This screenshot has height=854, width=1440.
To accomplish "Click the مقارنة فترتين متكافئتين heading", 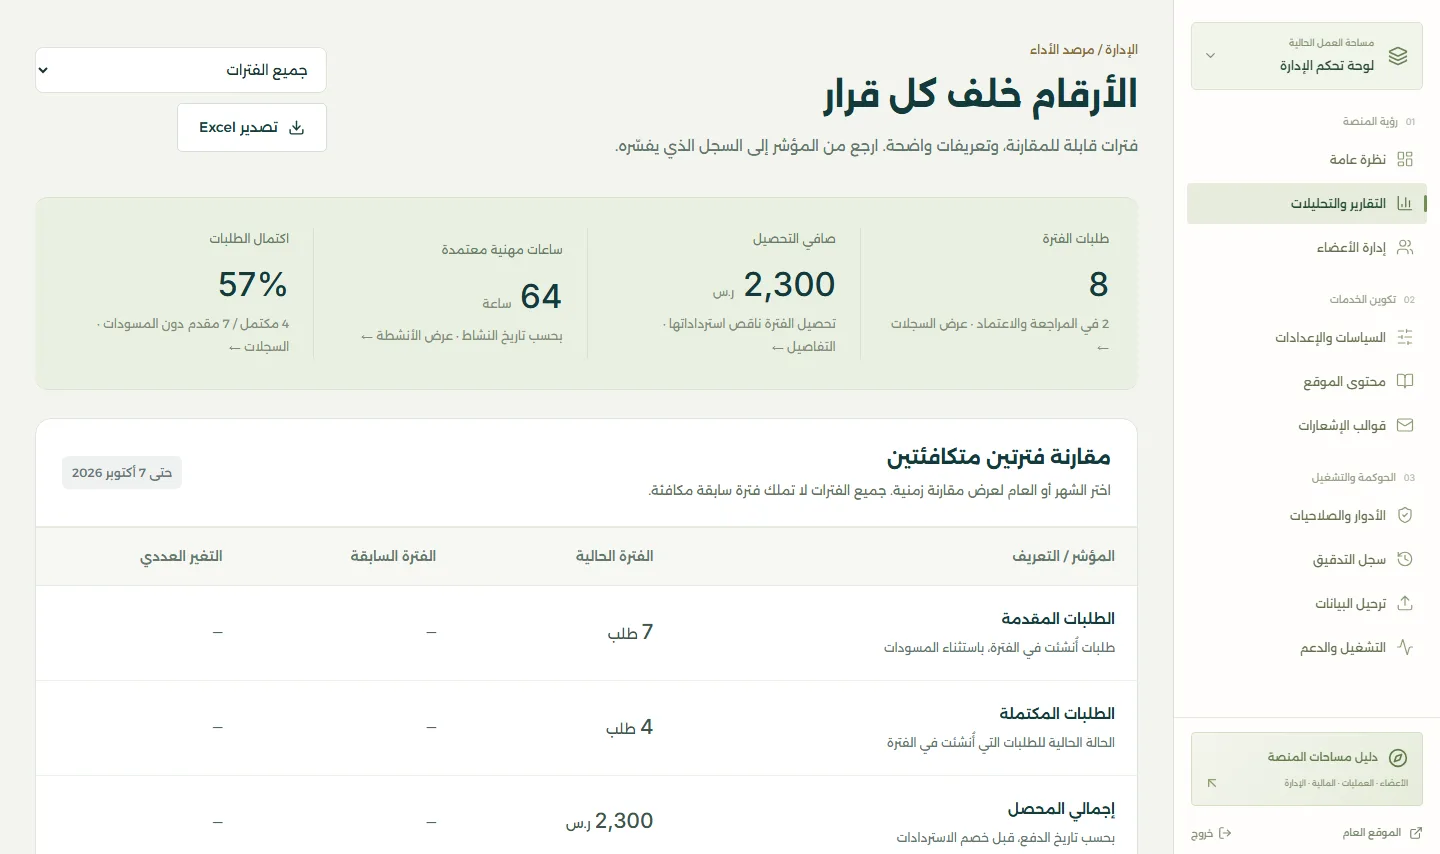I will click(999, 457).
